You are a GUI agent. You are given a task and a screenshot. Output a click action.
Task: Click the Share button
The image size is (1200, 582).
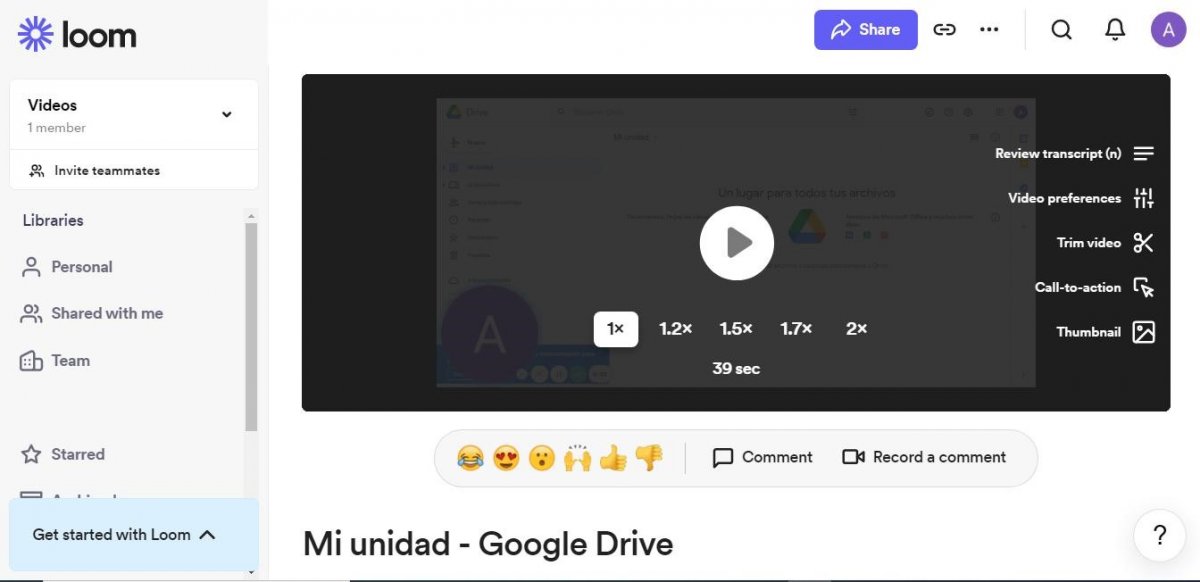[x=865, y=30]
